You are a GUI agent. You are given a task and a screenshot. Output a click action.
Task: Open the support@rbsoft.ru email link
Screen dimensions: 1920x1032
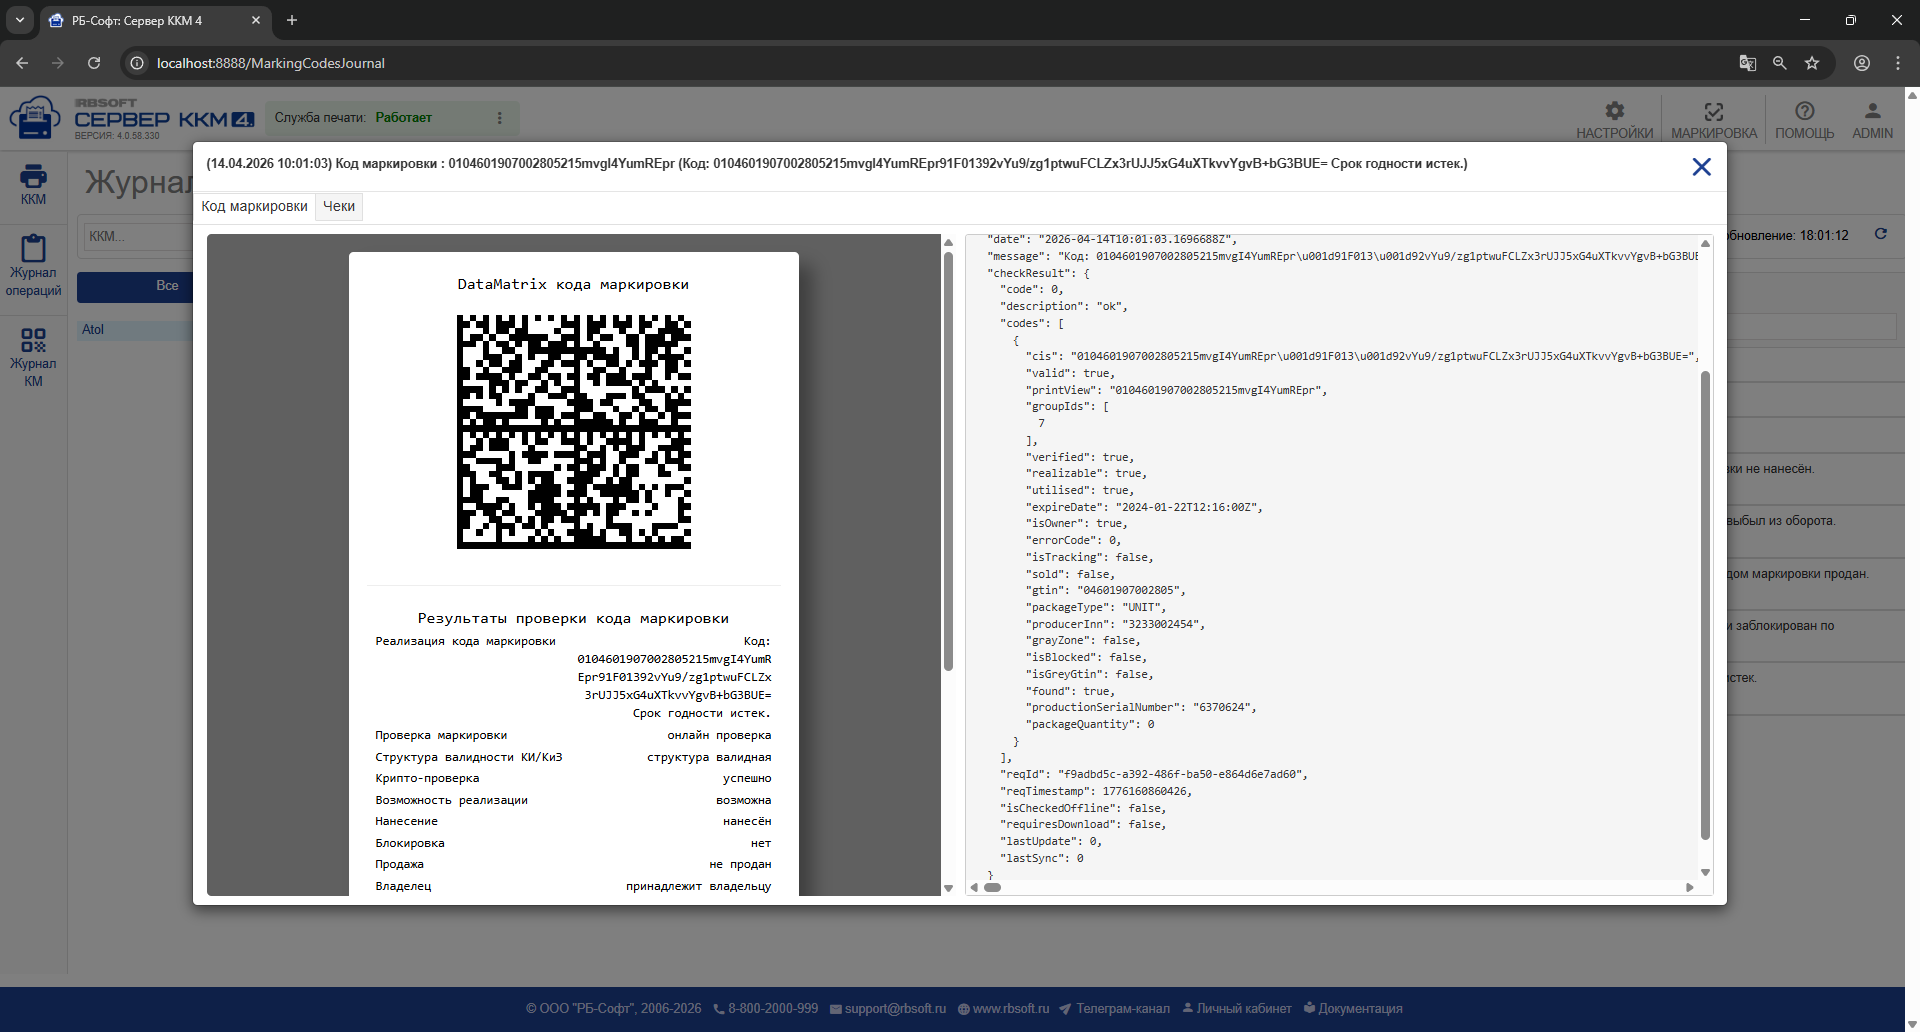(887, 1008)
